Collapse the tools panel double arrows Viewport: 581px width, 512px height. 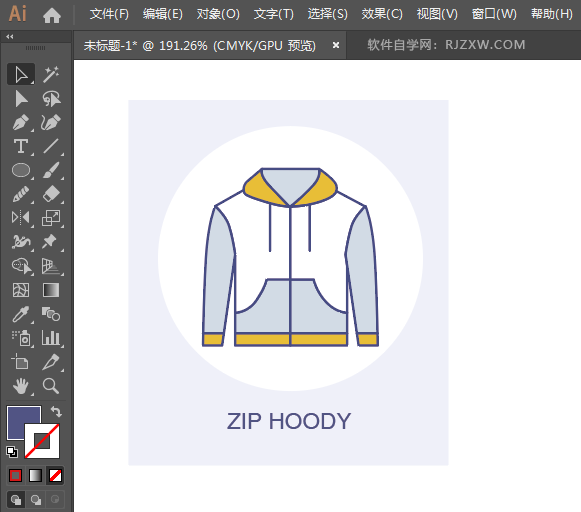[x=10, y=36]
